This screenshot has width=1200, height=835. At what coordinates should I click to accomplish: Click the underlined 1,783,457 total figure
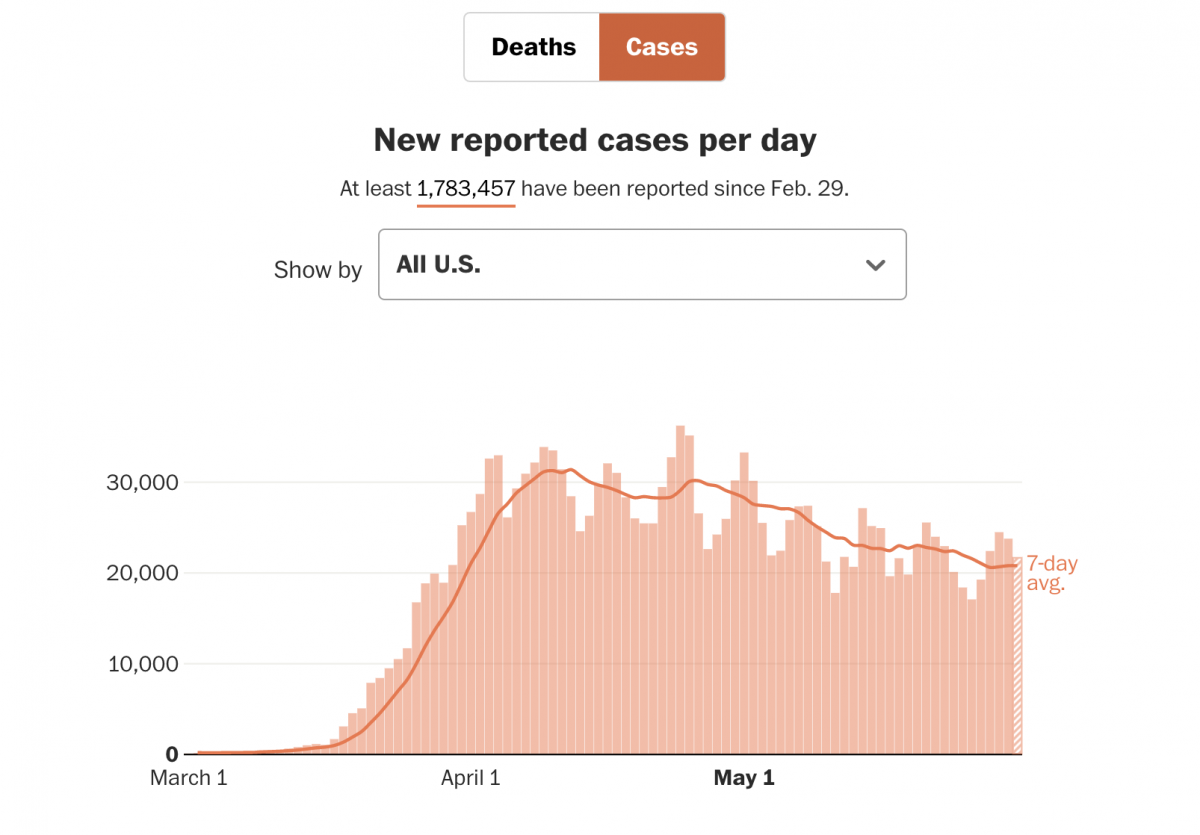click(x=466, y=189)
